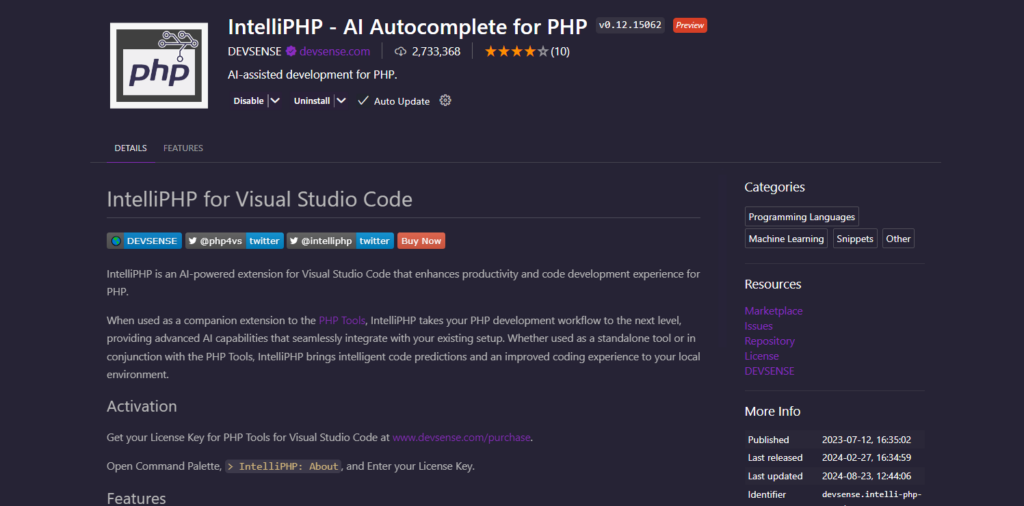The width and height of the screenshot is (1024, 506).
Task: Click the extension title IntelliPHP - AI Autocomplete
Action: click(x=408, y=26)
